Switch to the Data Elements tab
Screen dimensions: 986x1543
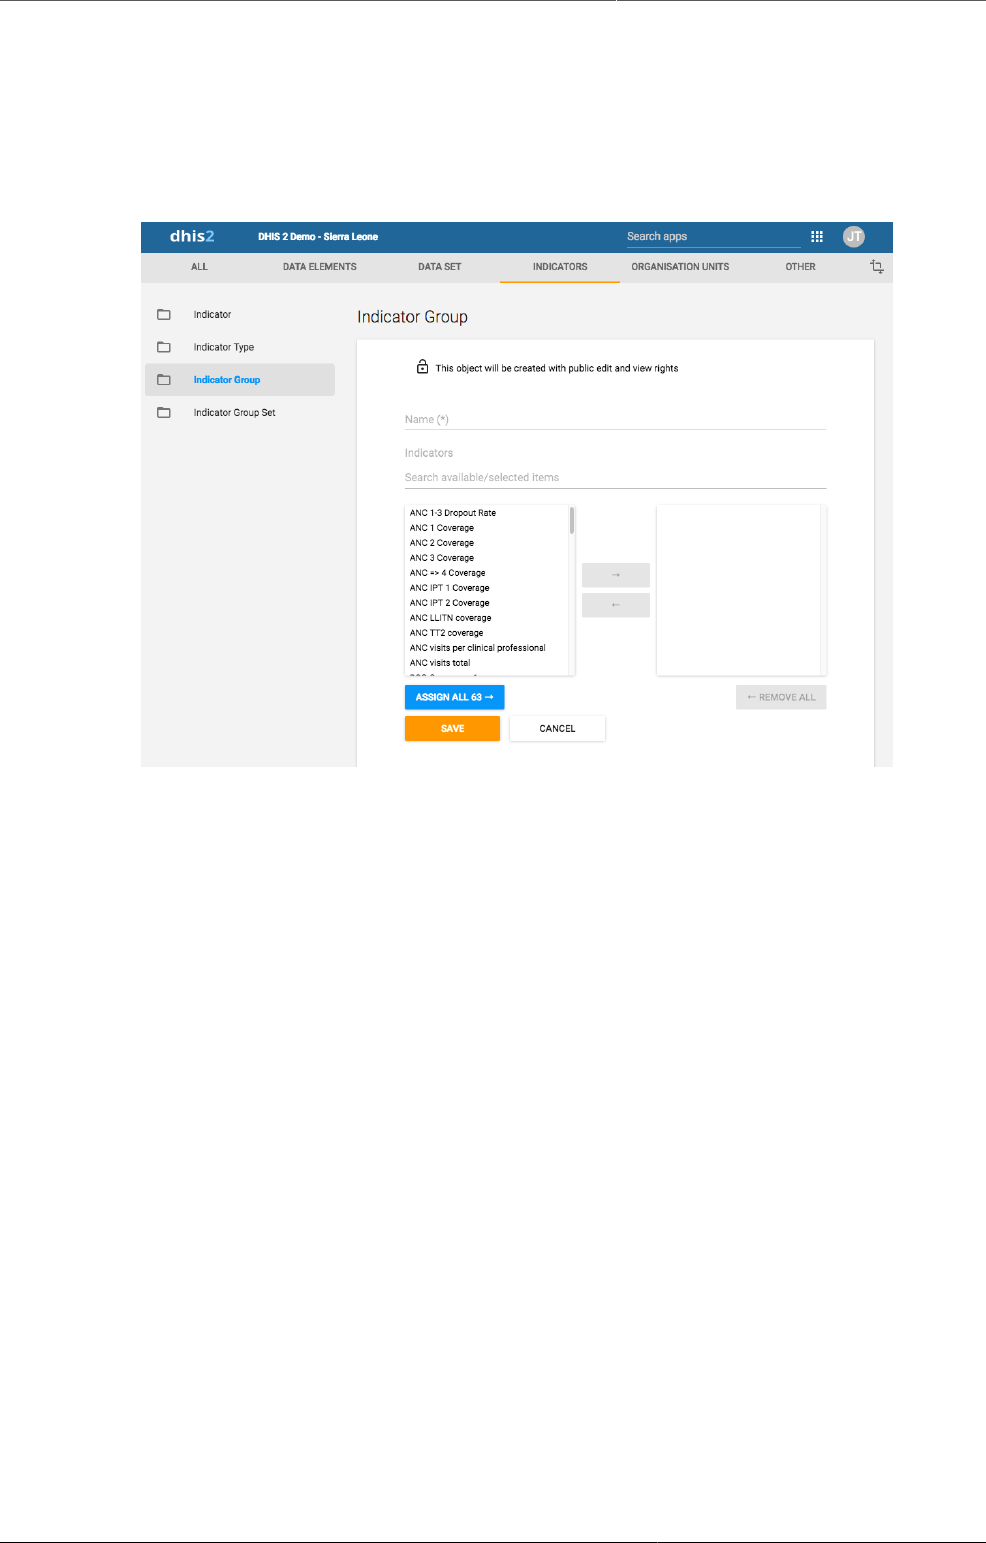pos(320,267)
